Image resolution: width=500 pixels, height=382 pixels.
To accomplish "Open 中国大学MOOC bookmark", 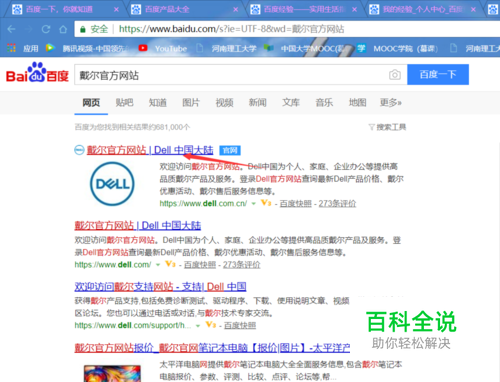I will tap(304, 48).
